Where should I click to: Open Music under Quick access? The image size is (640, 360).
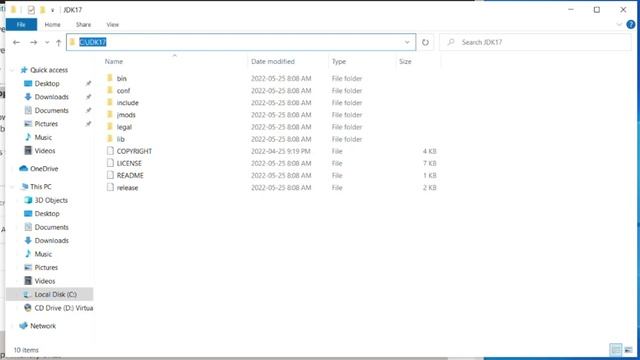tap(43, 137)
